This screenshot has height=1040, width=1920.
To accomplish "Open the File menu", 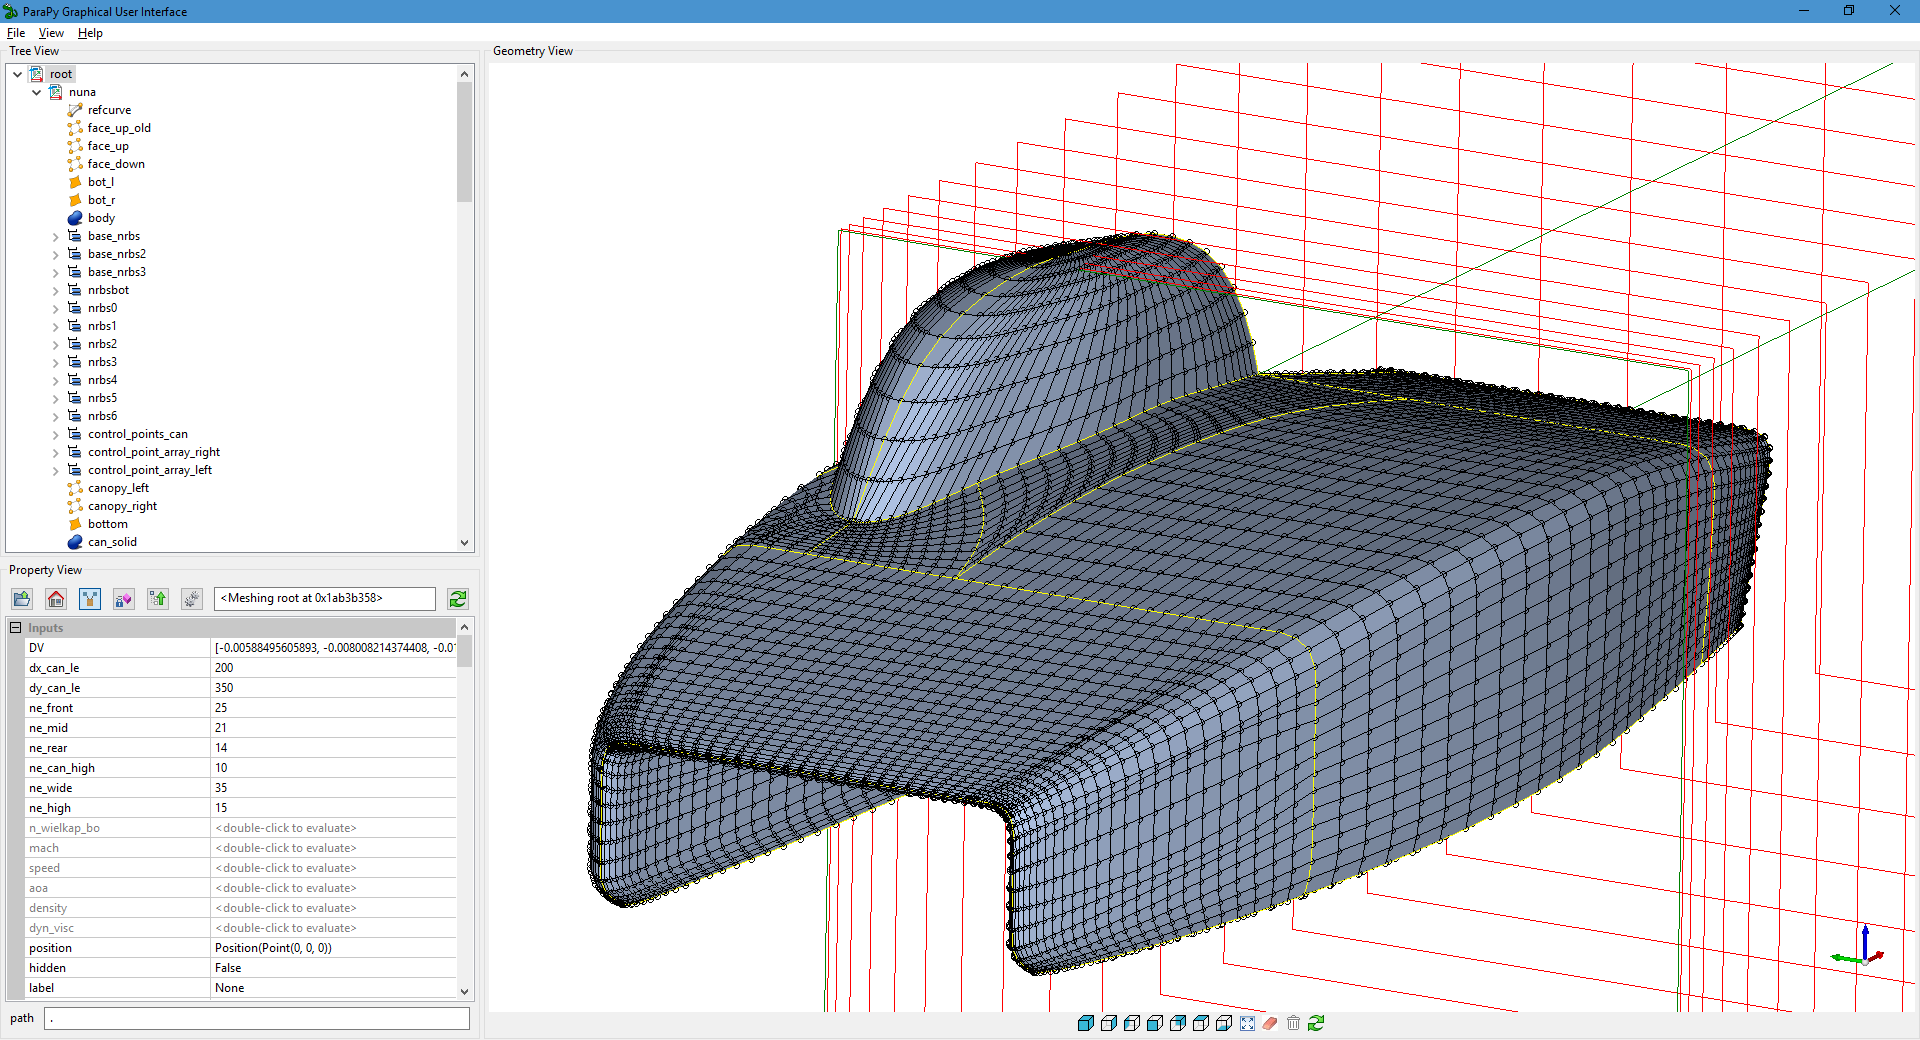I will 16,33.
